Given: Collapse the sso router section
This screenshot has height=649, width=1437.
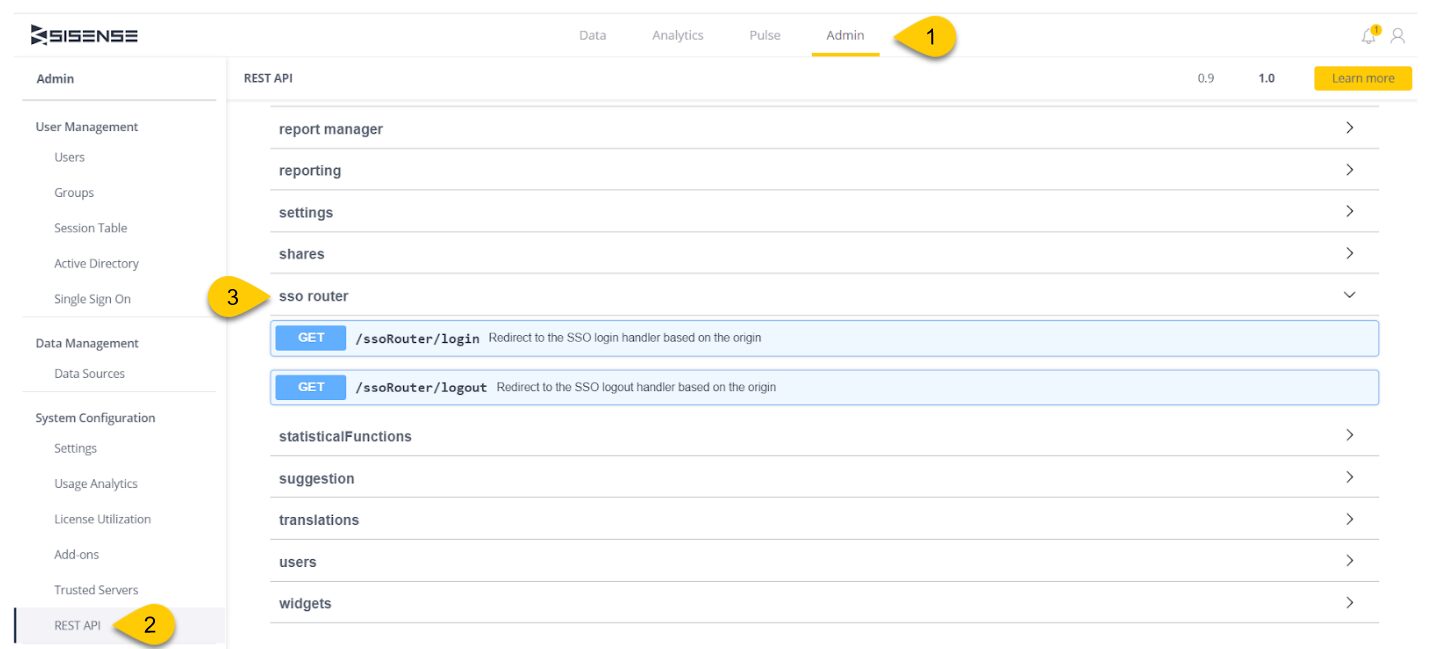Looking at the screenshot, I should coord(1349,295).
